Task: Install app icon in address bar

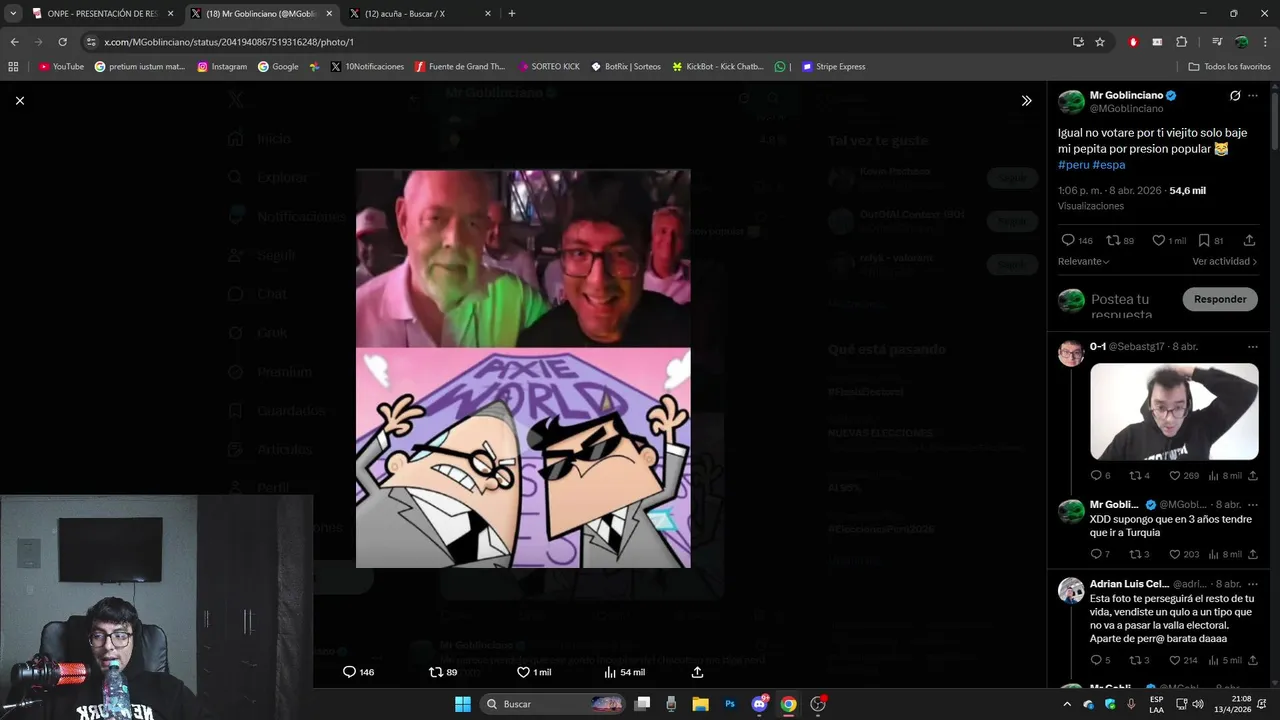Action: pos(1078,42)
